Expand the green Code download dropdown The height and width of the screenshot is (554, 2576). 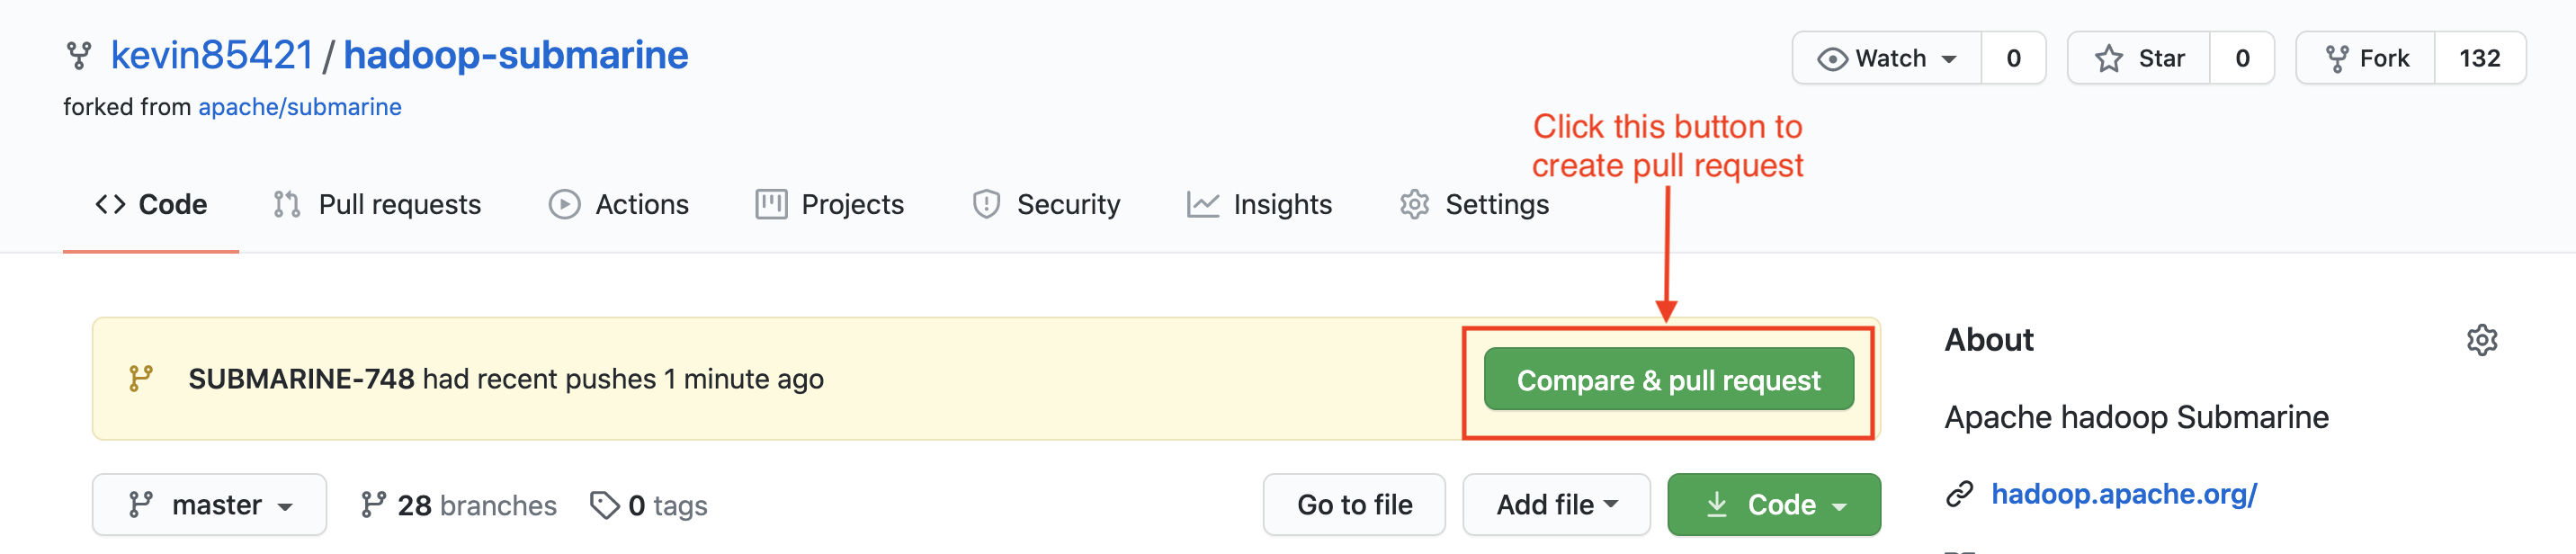coord(1773,505)
